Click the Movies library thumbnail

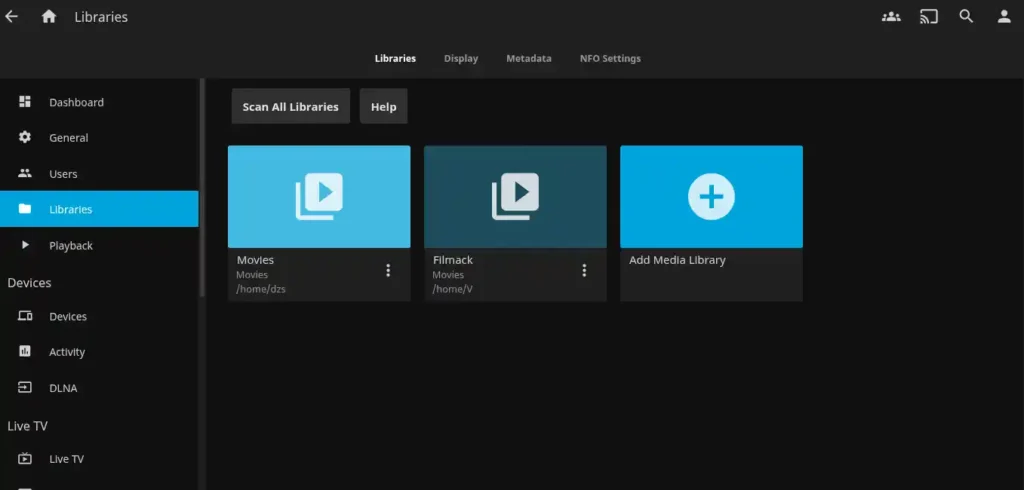(319, 197)
